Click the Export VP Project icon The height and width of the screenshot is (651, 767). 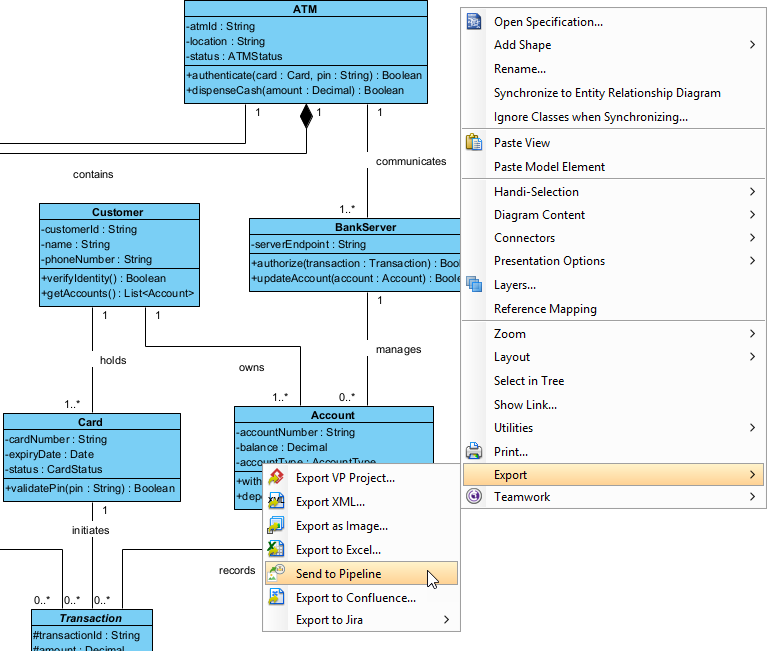276,477
